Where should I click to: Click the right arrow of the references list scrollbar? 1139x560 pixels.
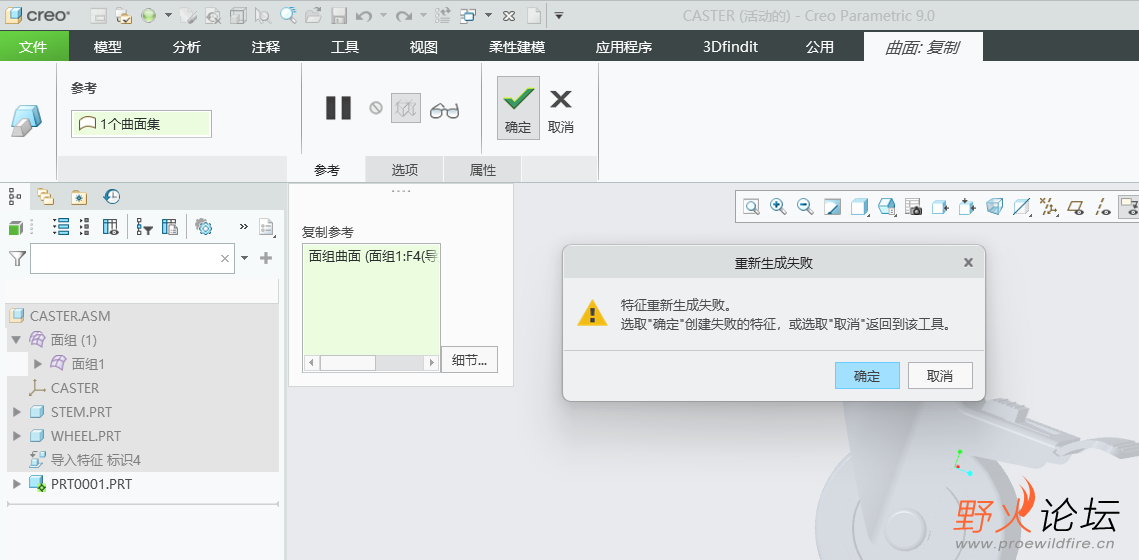pyautogui.click(x=432, y=362)
